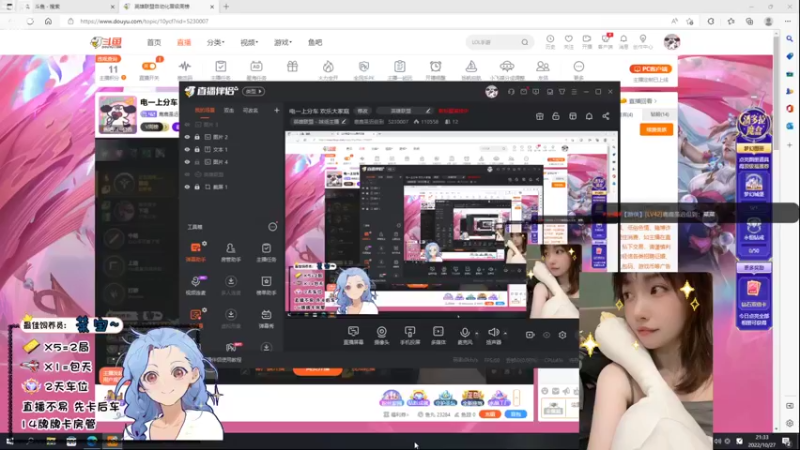Open 弹幕助手 tool in 直播伴侣 toolbox

(195, 252)
